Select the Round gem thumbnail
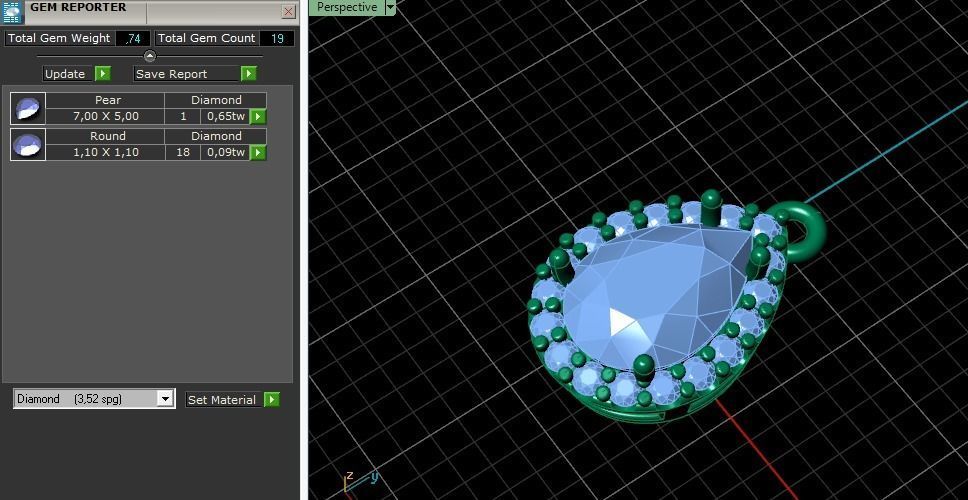The height and width of the screenshot is (500, 968). click(28, 144)
